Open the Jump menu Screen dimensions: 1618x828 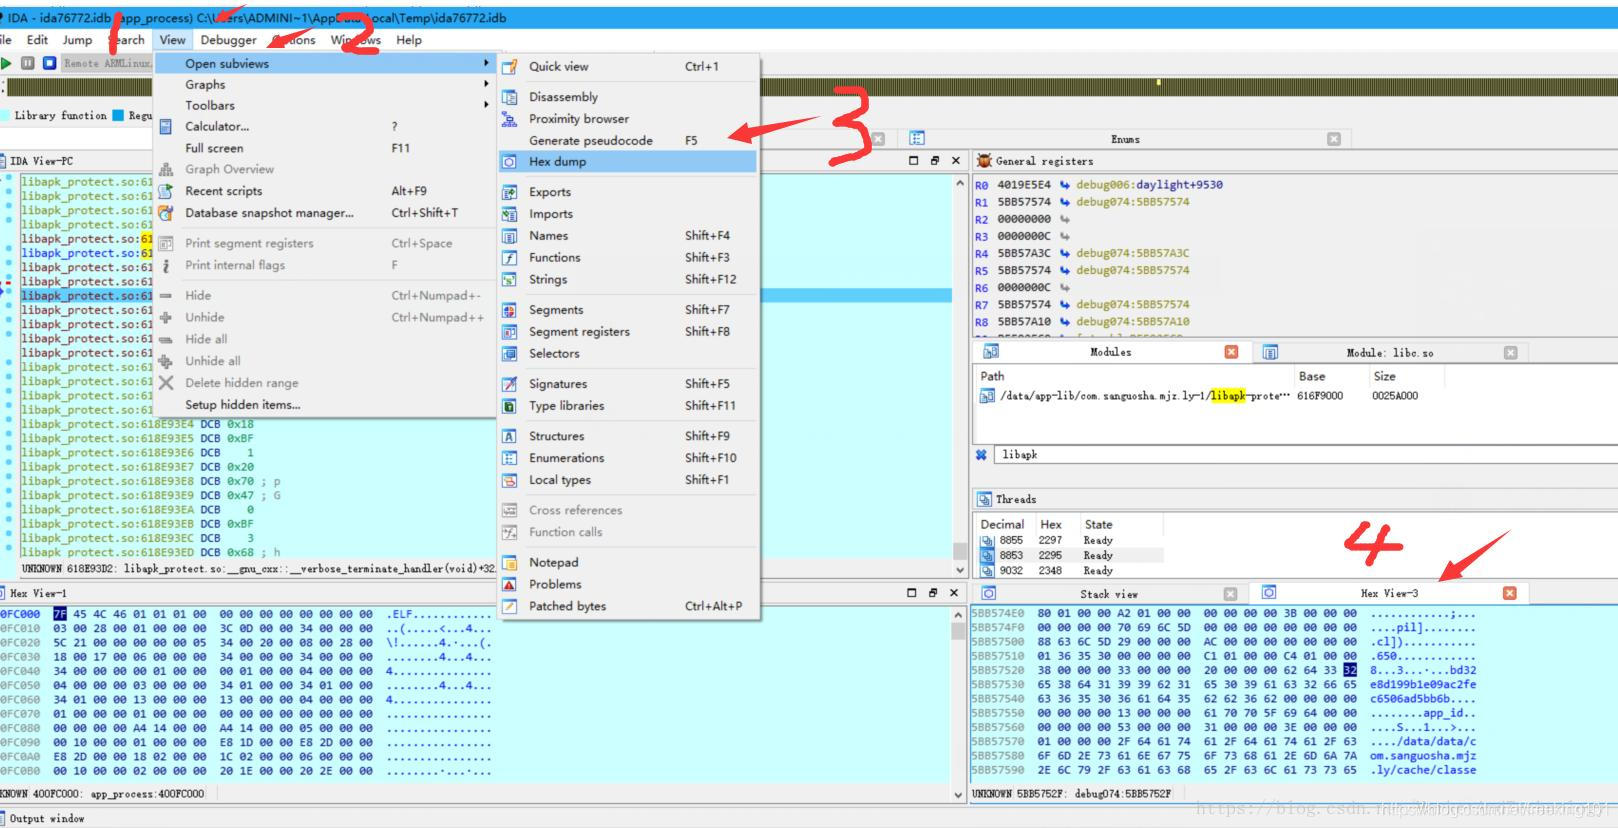point(77,40)
